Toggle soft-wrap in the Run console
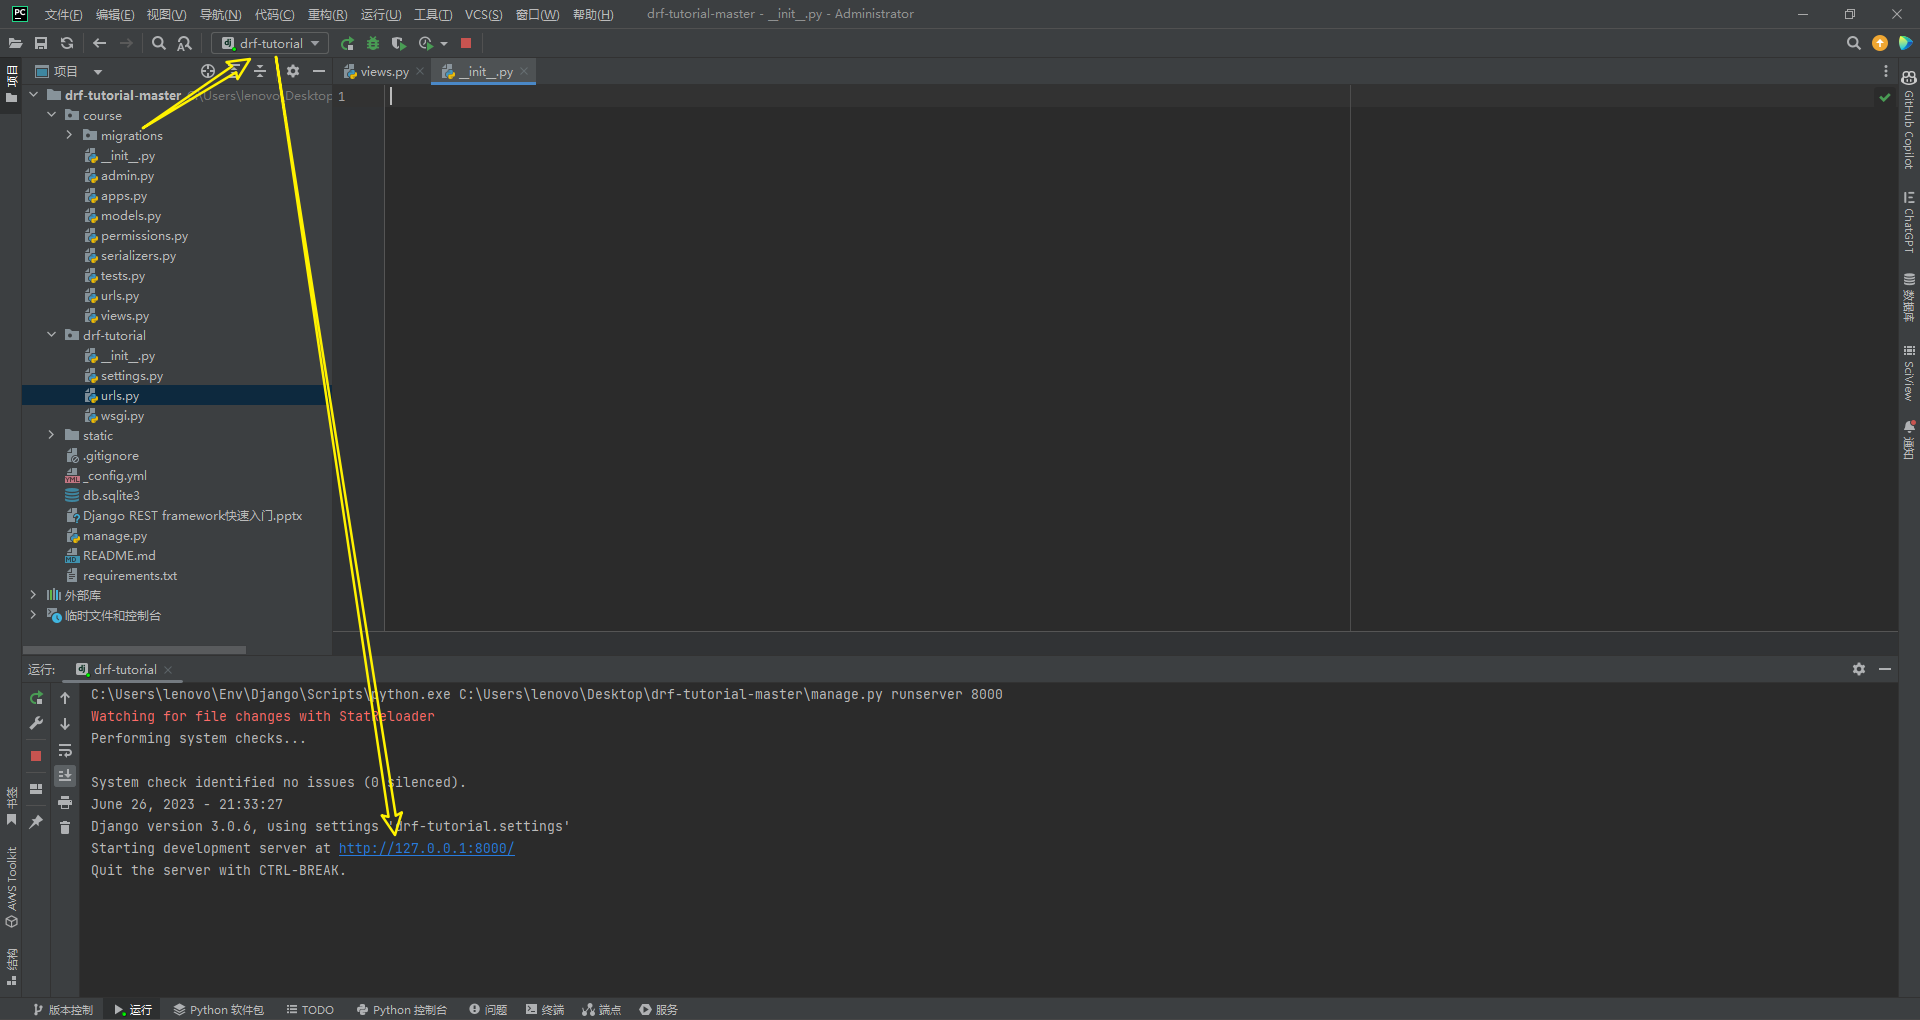Screen dimensions: 1920x1020 click(65, 750)
